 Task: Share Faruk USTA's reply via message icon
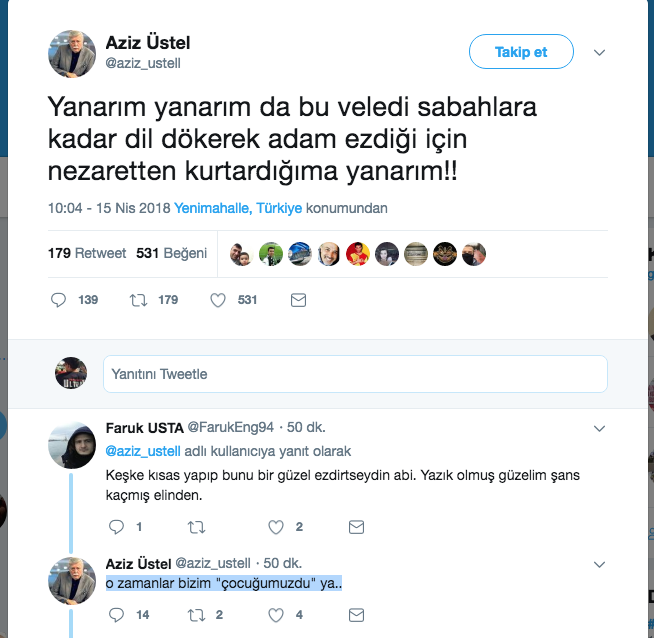[x=356, y=527]
